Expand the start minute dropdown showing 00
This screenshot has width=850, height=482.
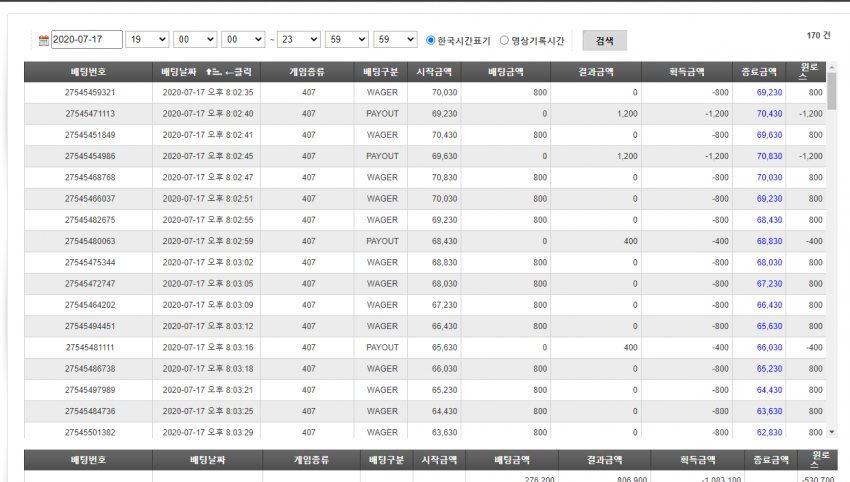coord(195,40)
